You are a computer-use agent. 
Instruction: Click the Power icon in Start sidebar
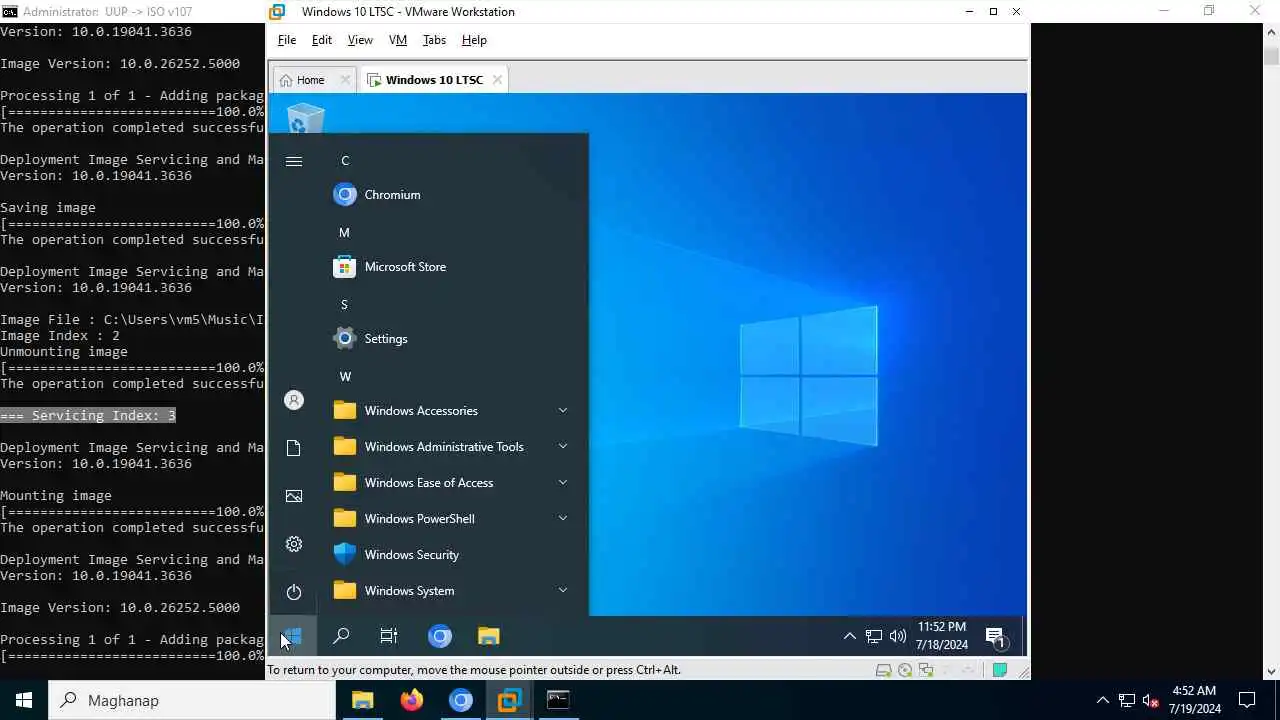click(294, 592)
